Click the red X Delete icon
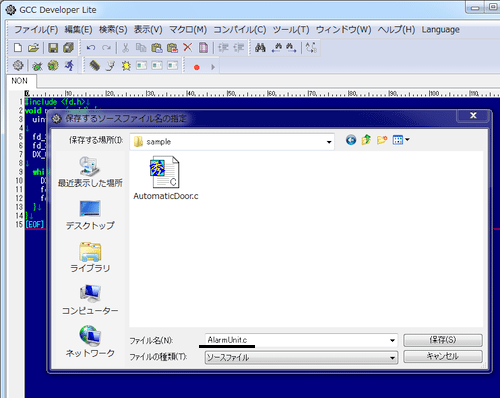The image size is (500, 398). pos(188,47)
